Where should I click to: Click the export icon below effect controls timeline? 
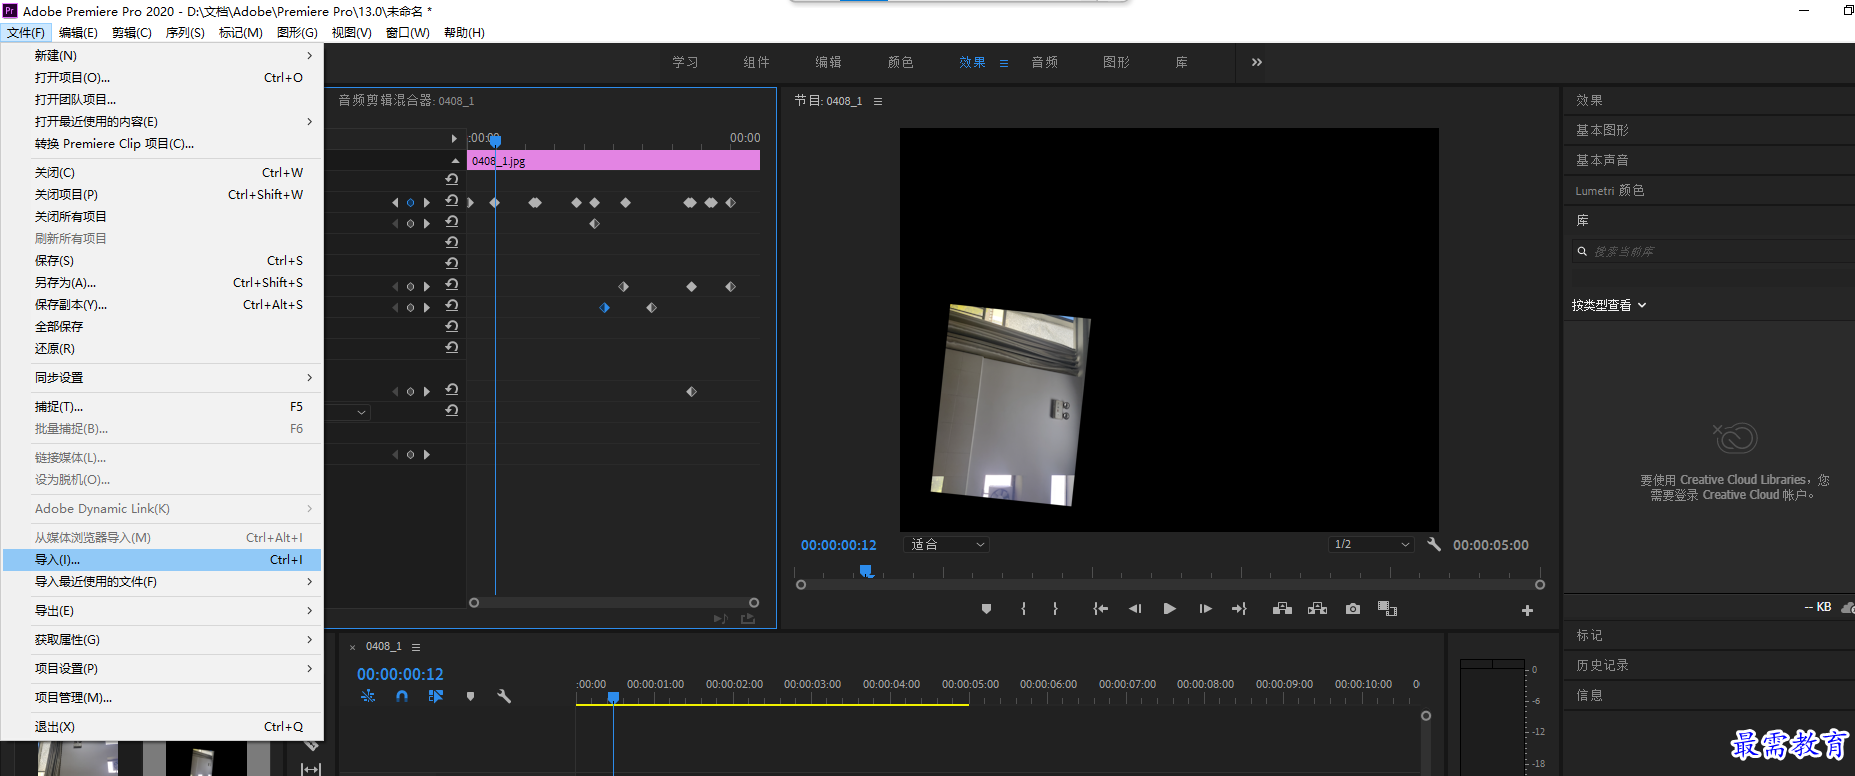tap(747, 619)
